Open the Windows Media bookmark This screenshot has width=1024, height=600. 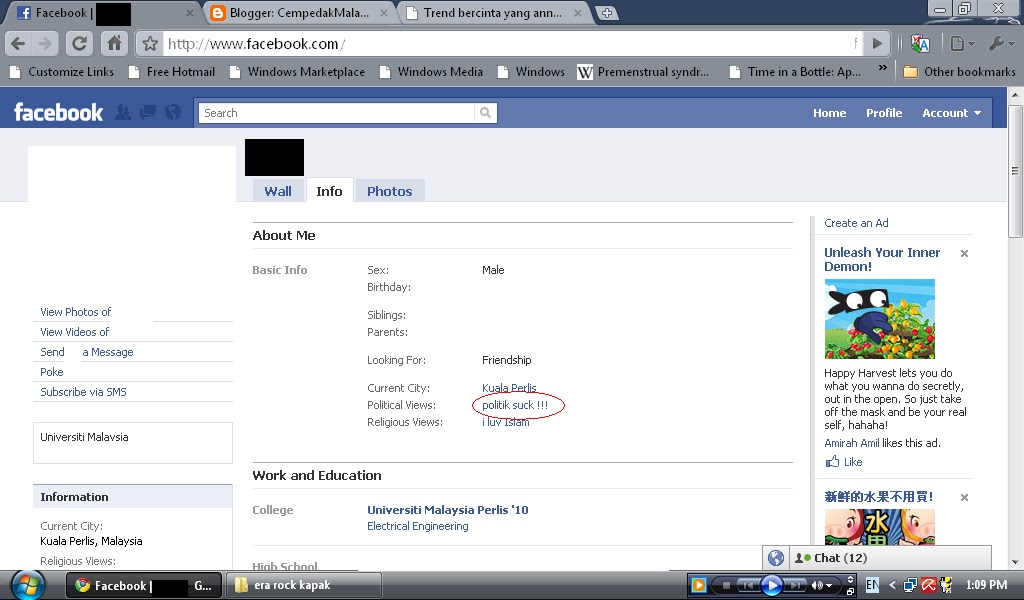(x=431, y=72)
